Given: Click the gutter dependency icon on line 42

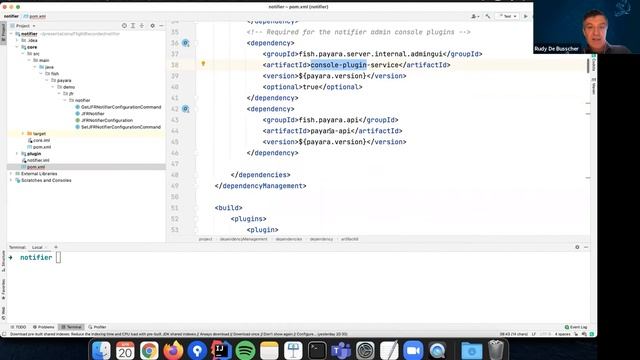Looking at the screenshot, I should (x=185, y=109).
